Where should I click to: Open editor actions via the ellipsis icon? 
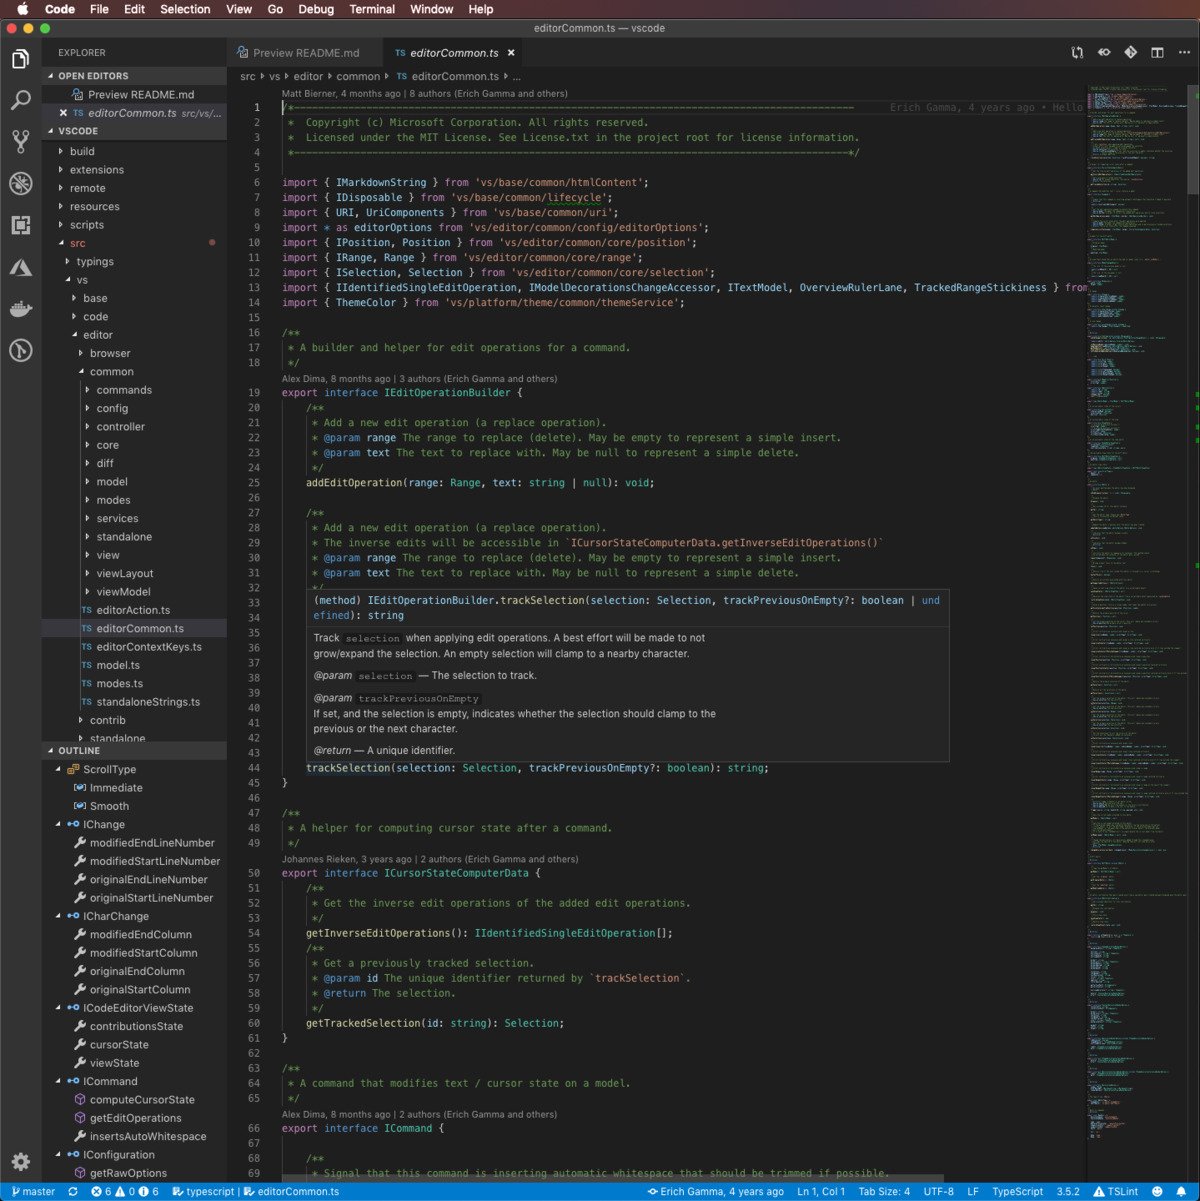pyautogui.click(x=1184, y=52)
